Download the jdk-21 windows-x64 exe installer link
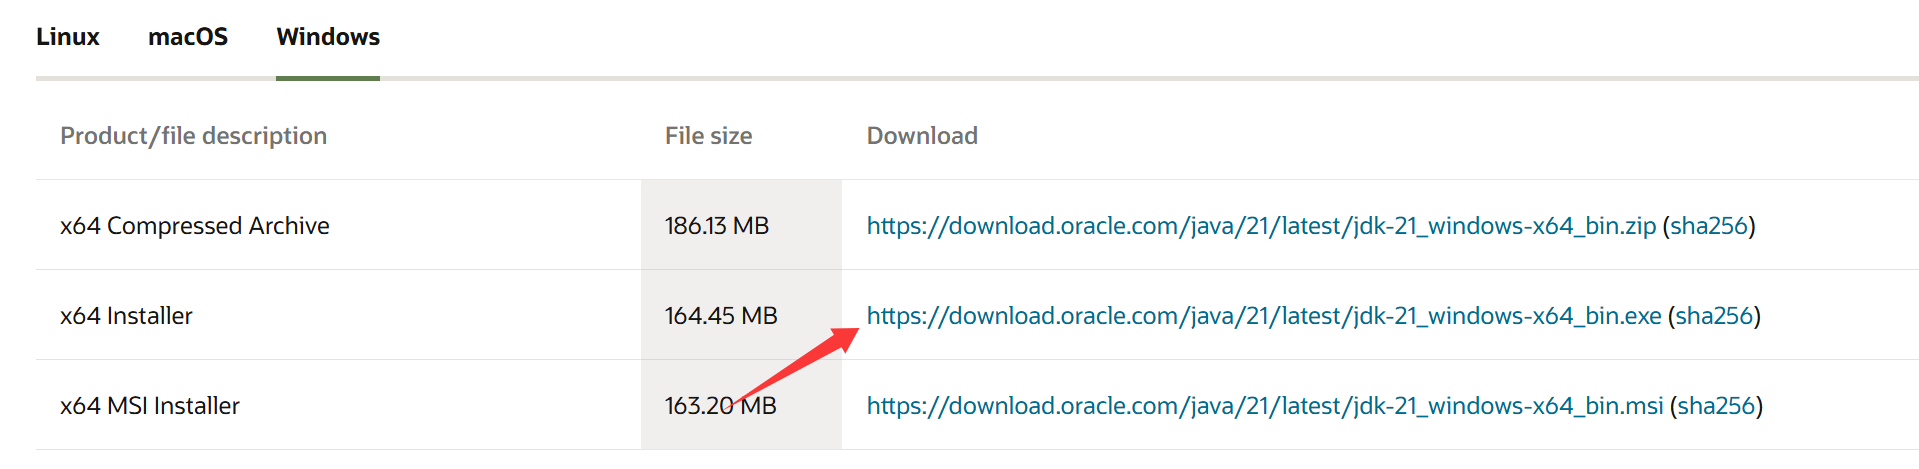Screen dimensions: 1919x469 (x=1263, y=316)
